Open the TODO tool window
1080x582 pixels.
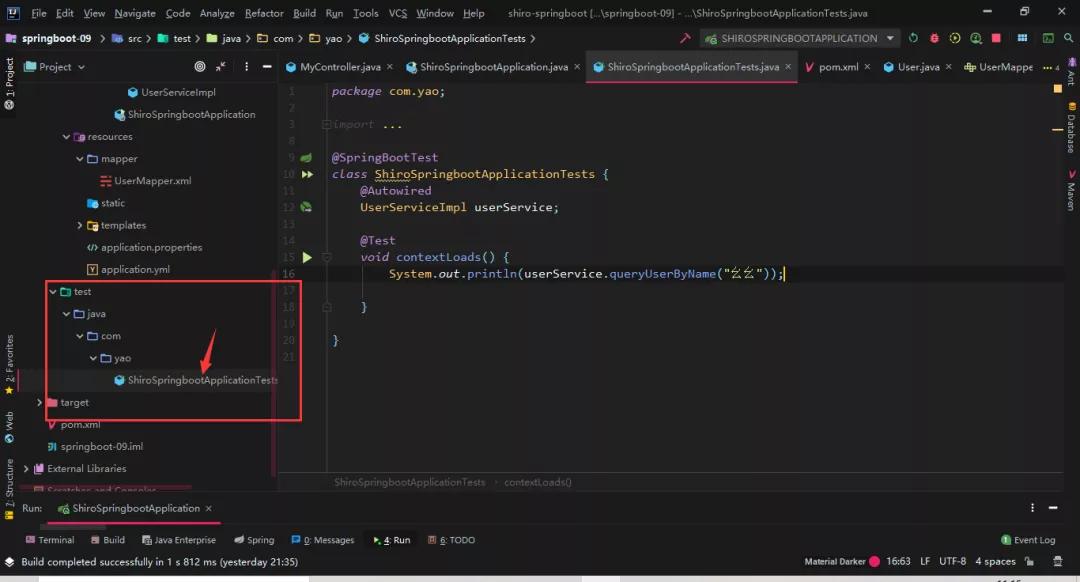(451, 540)
